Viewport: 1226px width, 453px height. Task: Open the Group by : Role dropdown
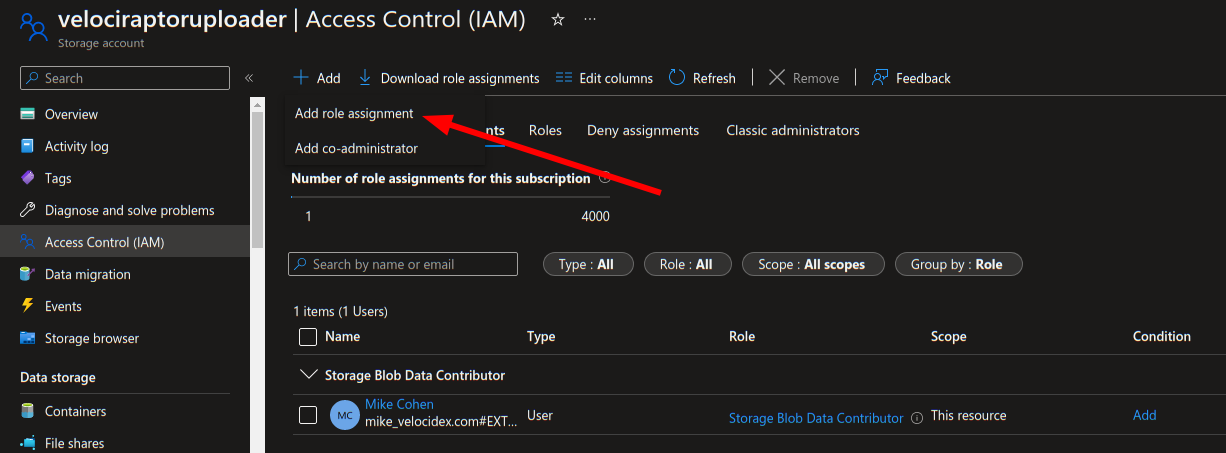pyautogui.click(x=958, y=264)
